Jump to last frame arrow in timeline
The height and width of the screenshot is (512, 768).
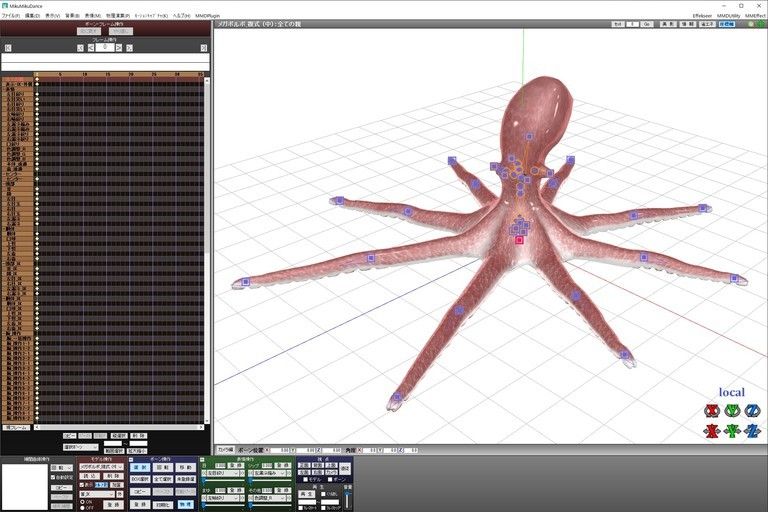(x=204, y=48)
